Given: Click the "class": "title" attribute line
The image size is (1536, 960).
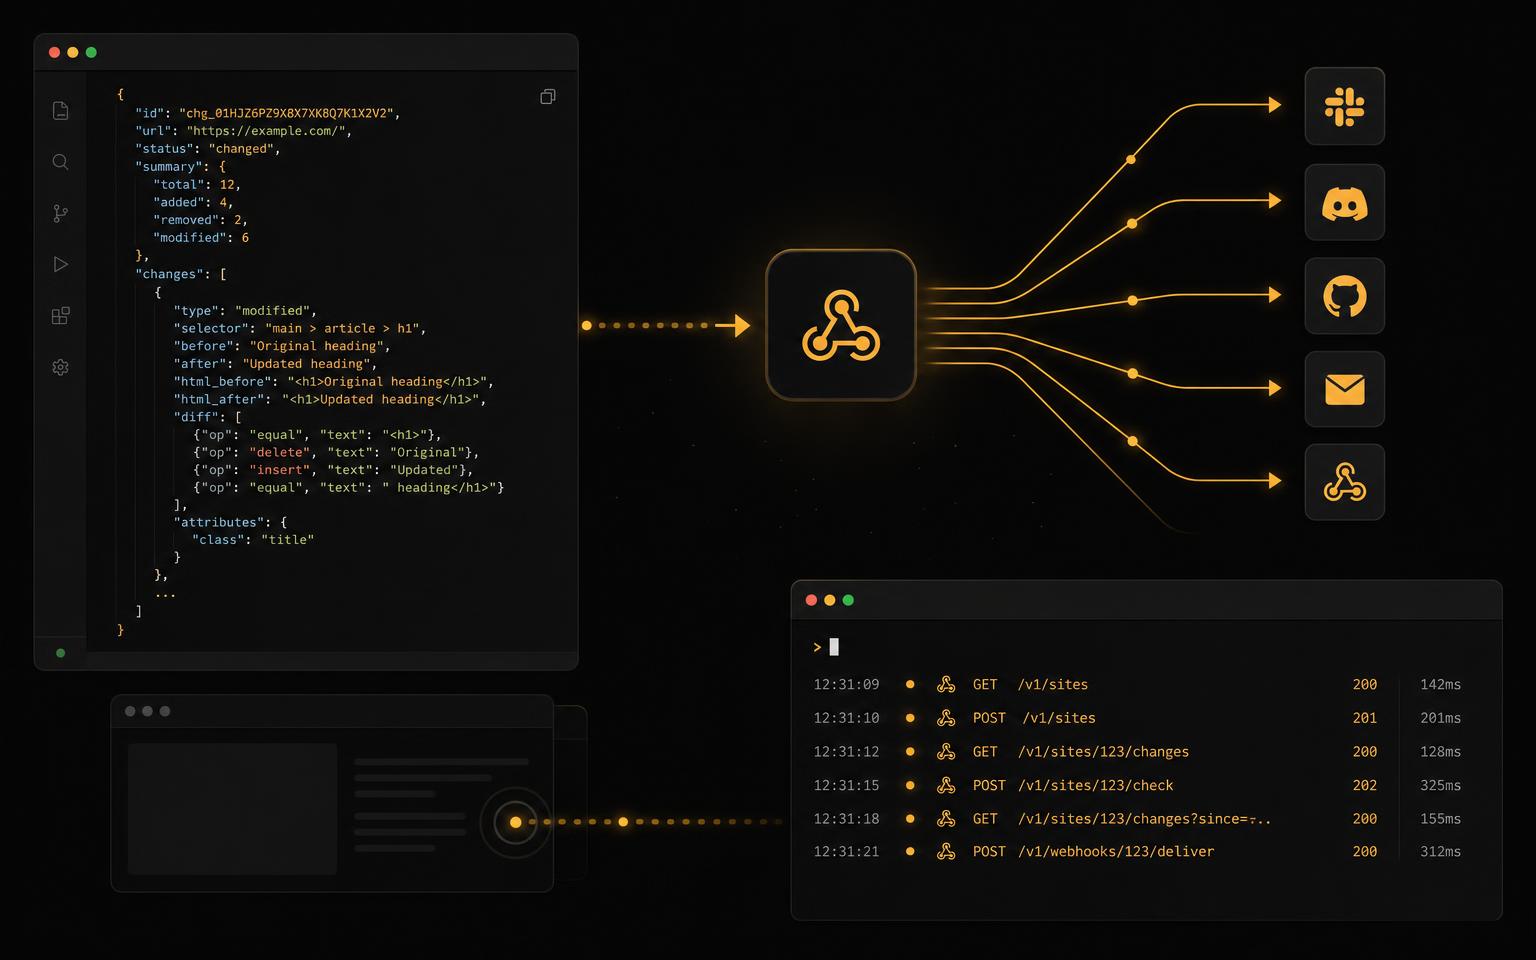Looking at the screenshot, I should point(253,539).
